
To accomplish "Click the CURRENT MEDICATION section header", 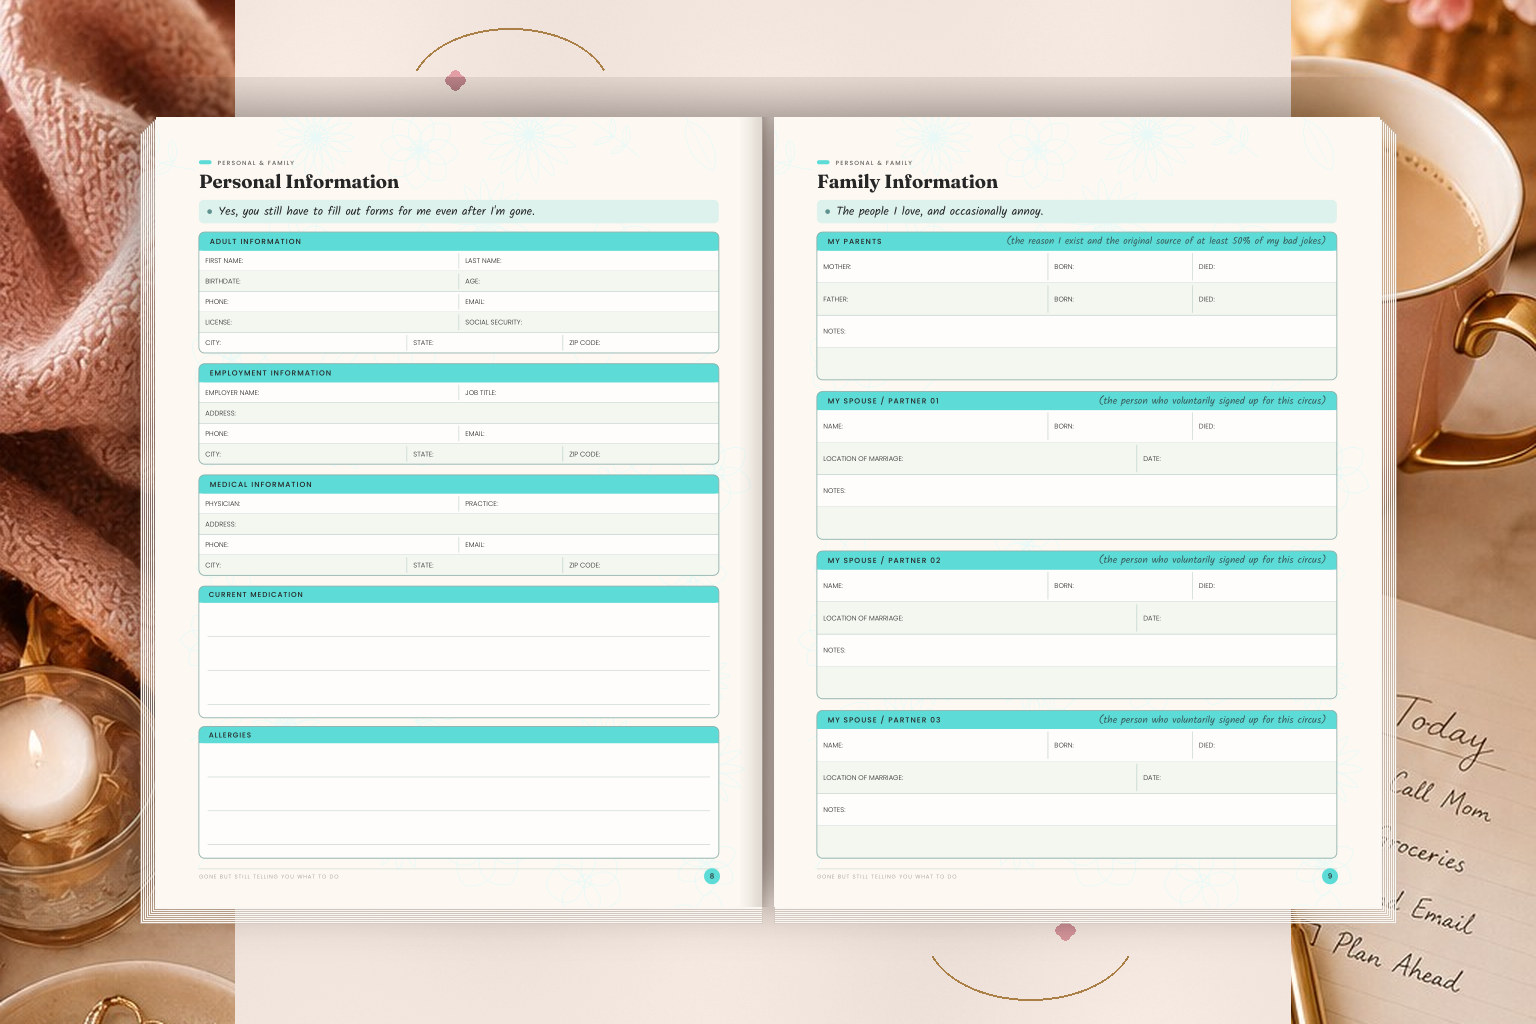I will tap(459, 595).
